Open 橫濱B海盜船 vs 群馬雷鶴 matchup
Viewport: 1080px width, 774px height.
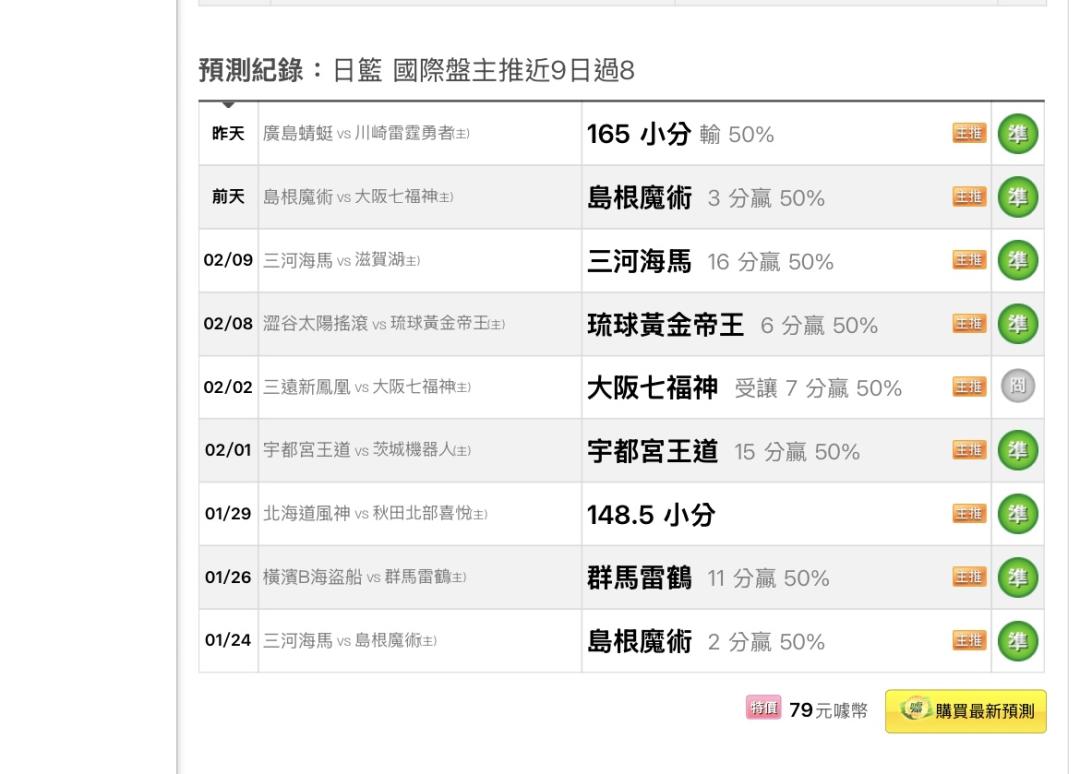[364, 577]
